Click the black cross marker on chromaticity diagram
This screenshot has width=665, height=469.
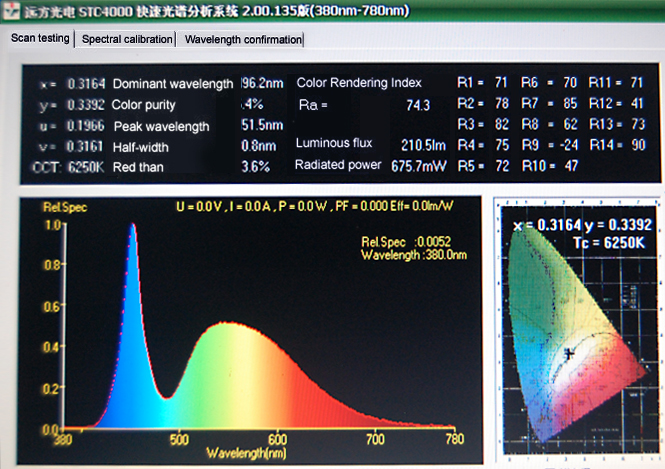[x=567, y=352]
